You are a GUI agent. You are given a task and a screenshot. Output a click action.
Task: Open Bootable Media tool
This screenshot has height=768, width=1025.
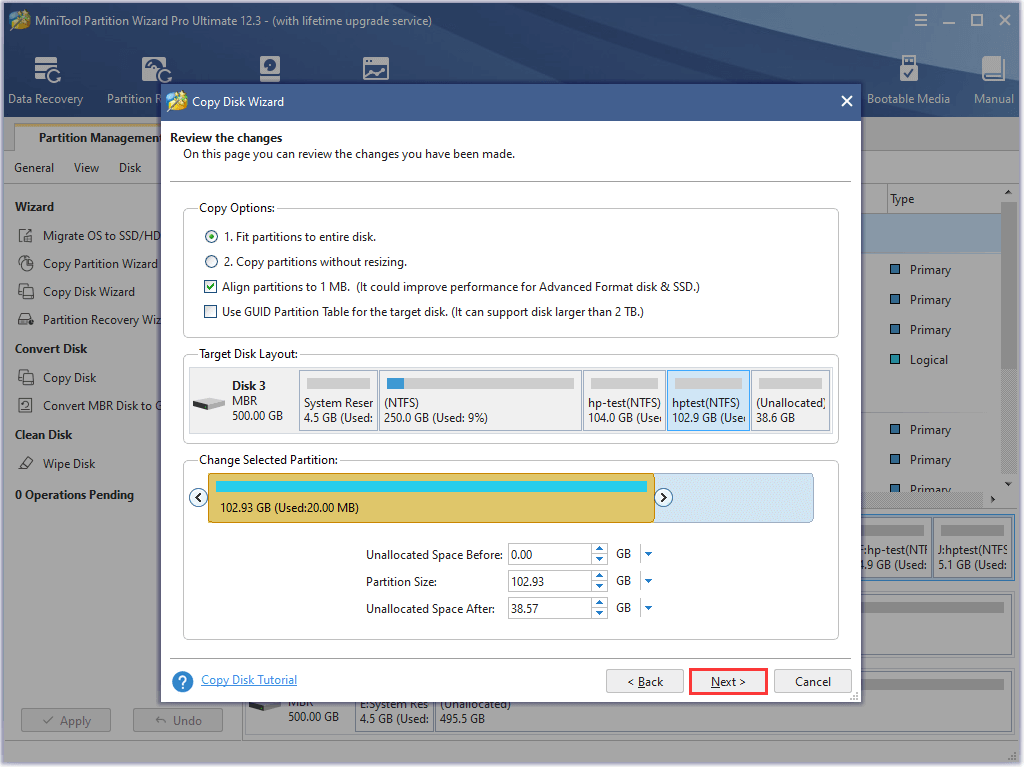tap(908, 70)
